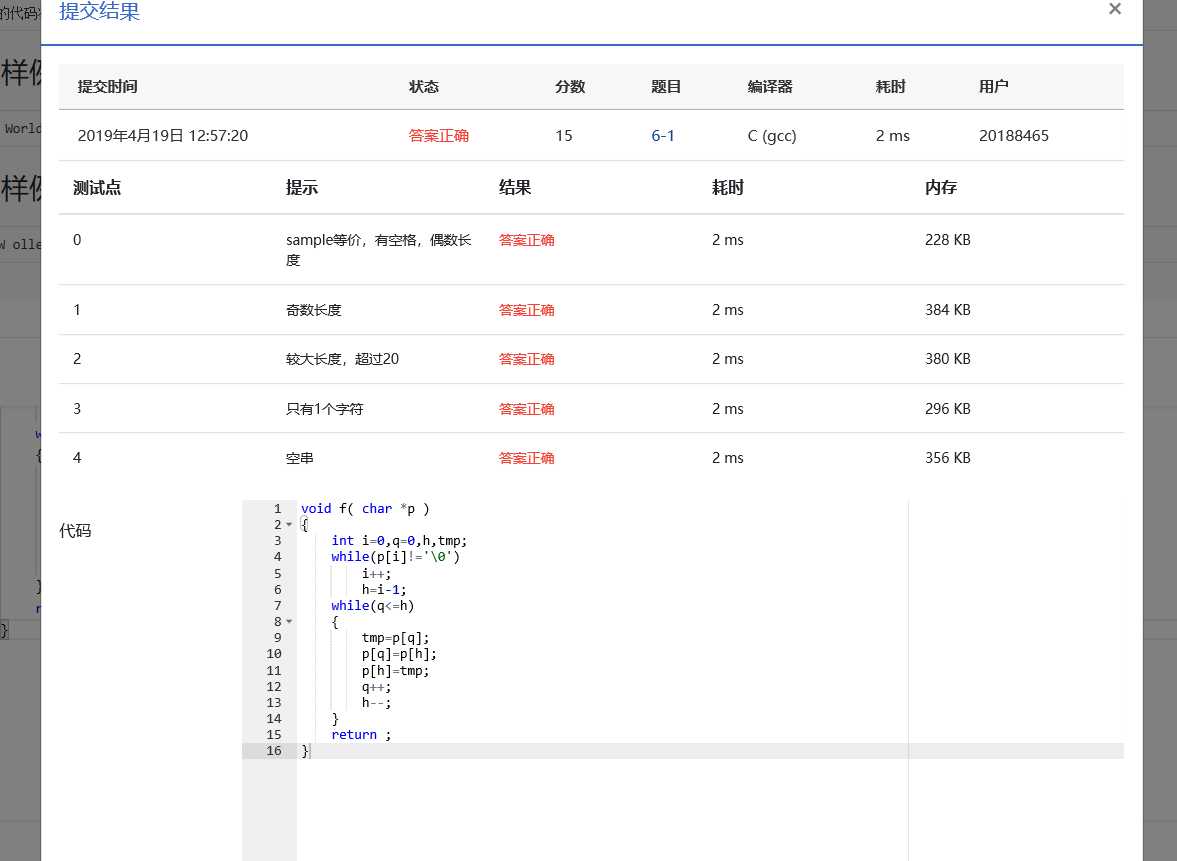Select submission time 2019年4月19日 12:57:20
The image size is (1177, 861).
163,136
